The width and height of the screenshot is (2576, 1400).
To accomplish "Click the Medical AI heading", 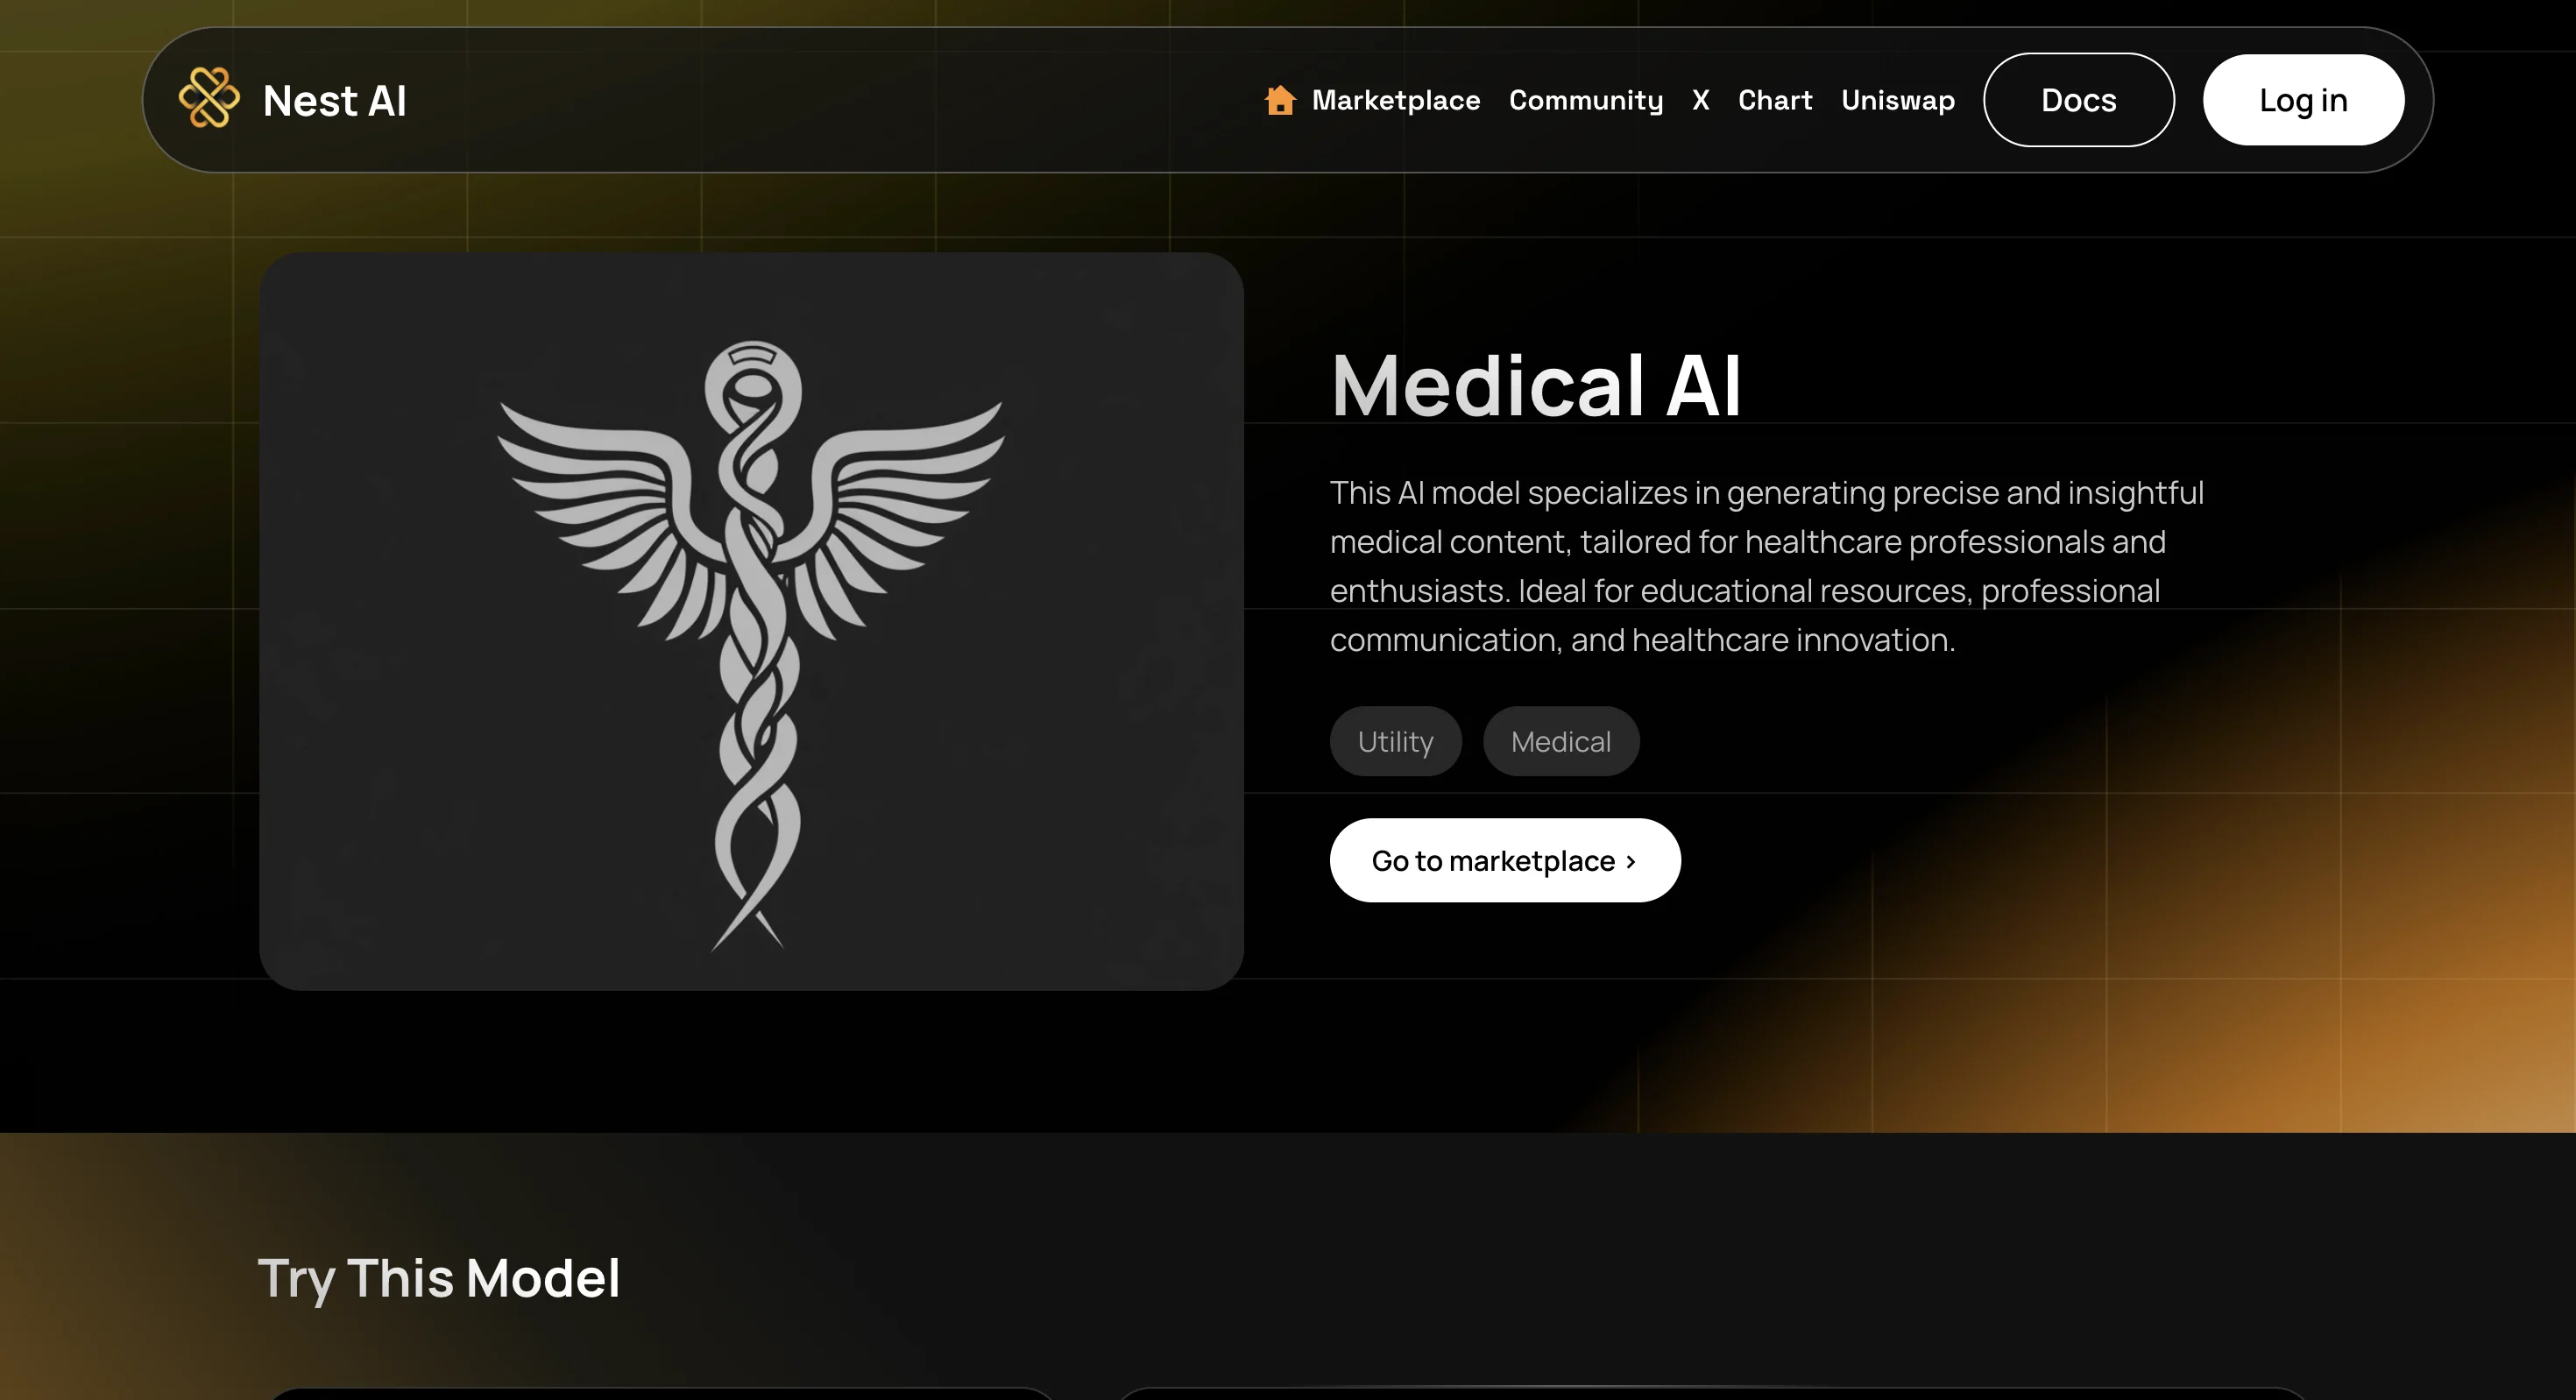I will 1536,385.
